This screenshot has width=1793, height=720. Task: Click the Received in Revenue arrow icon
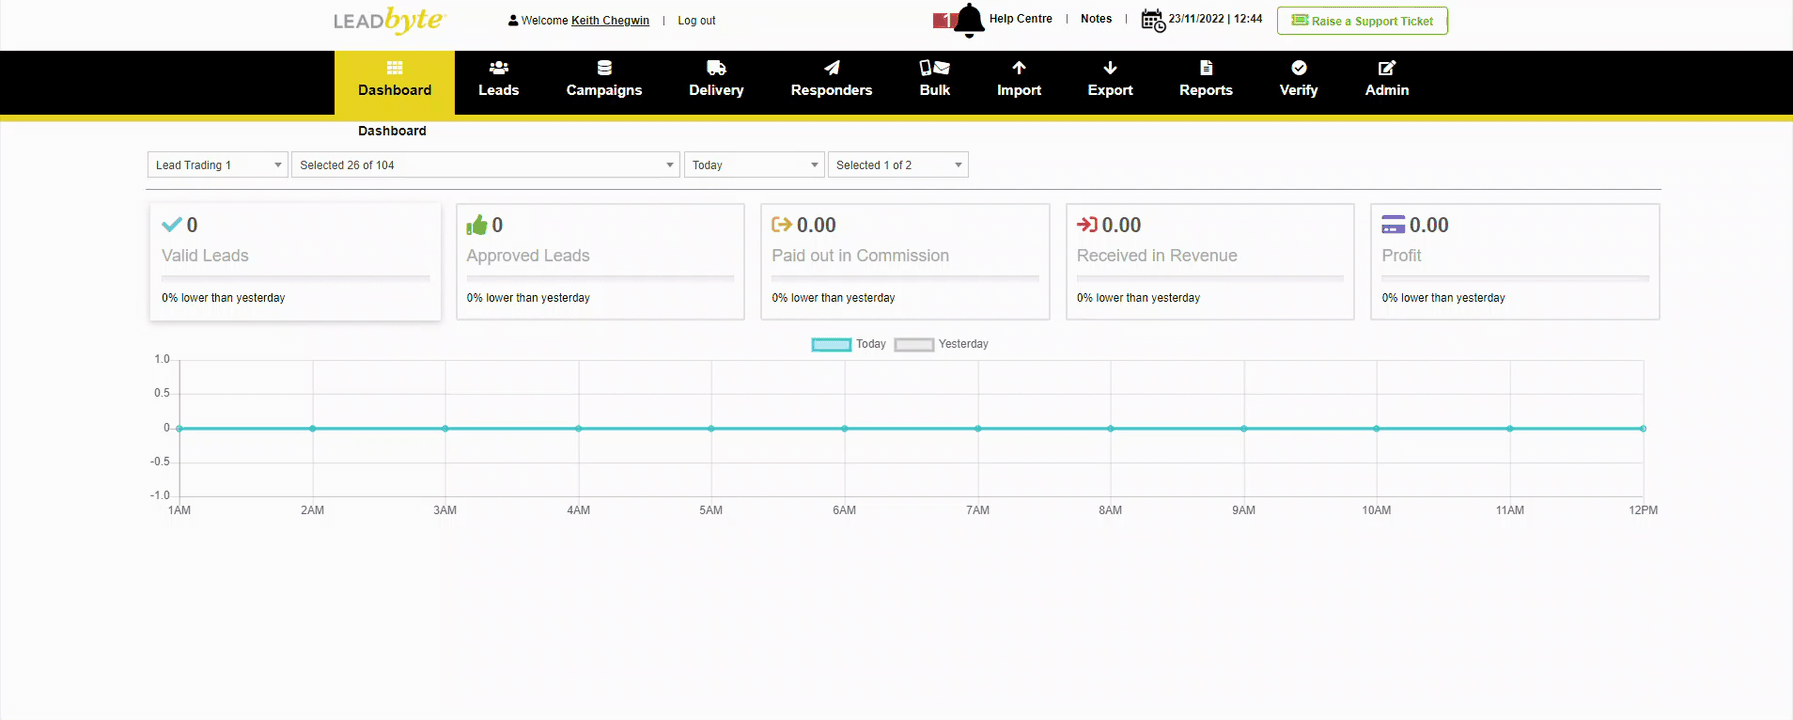1087,225
